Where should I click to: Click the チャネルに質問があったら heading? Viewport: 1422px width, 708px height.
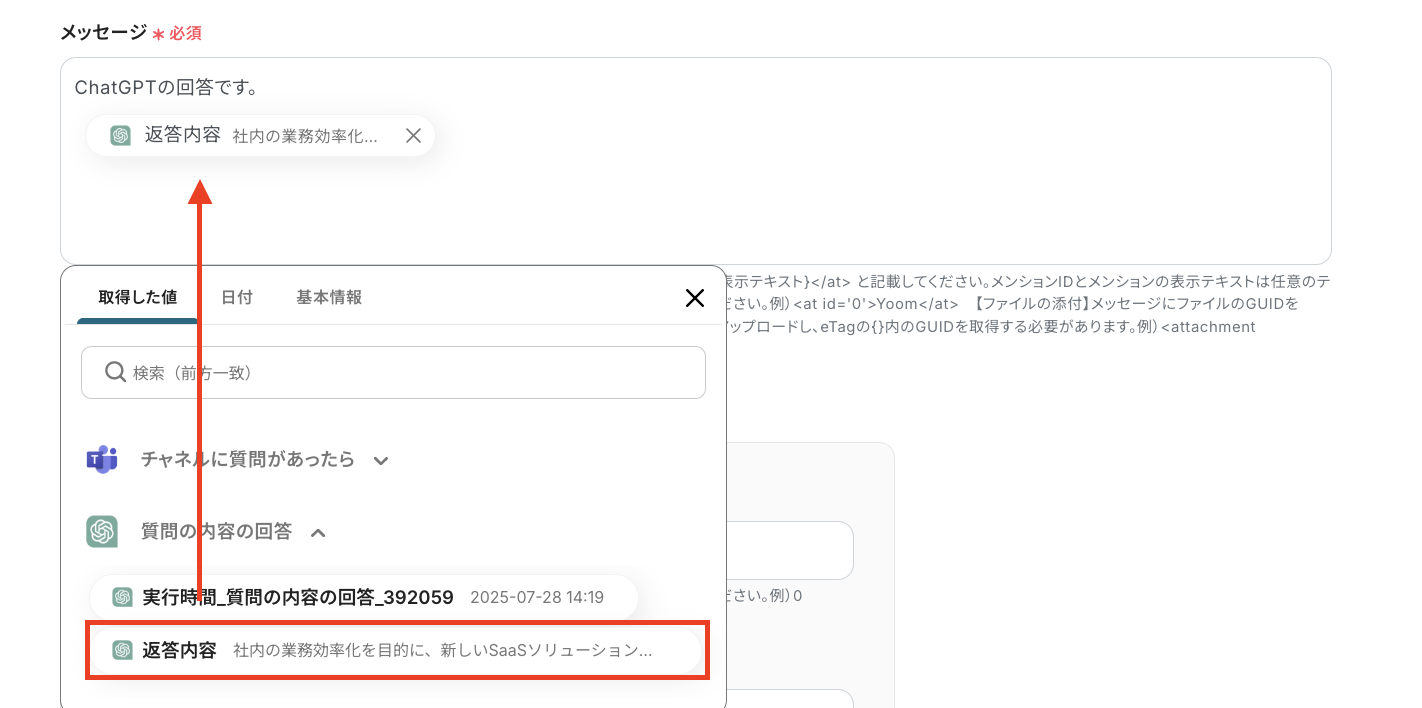pos(248,460)
